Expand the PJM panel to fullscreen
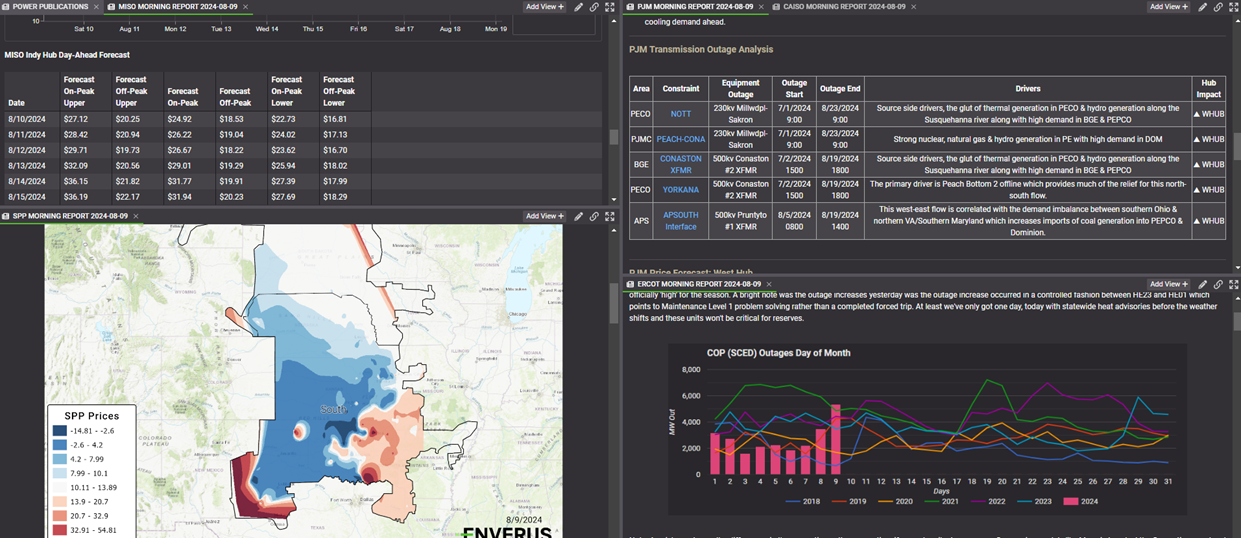 click(1234, 7)
